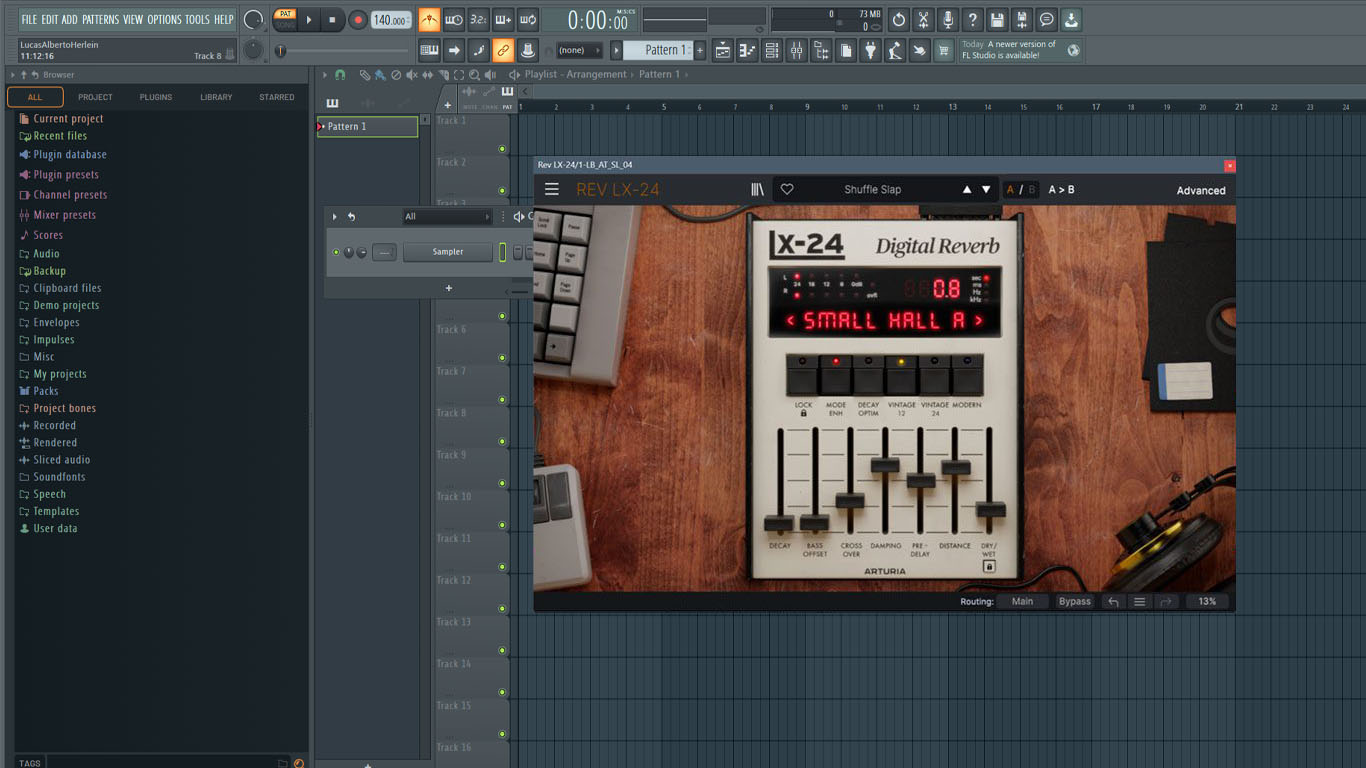Toggle the 3-2-1 countdown before recording

pyautogui.click(x=479, y=19)
